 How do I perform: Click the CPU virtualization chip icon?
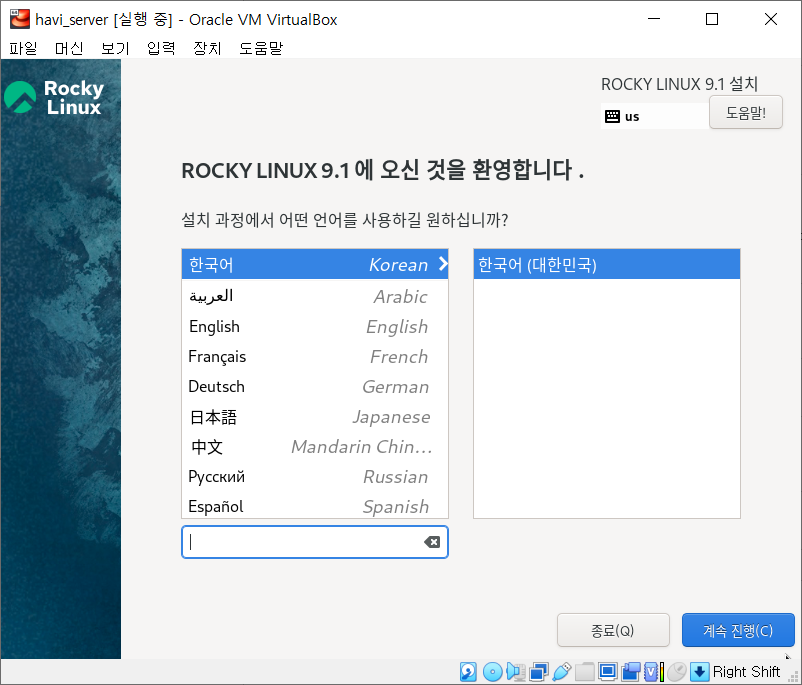[653, 671]
